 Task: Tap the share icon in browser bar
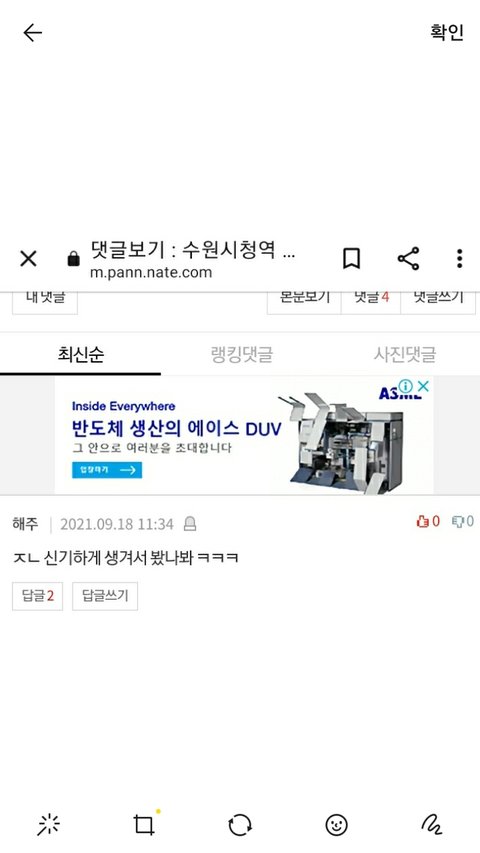point(408,258)
